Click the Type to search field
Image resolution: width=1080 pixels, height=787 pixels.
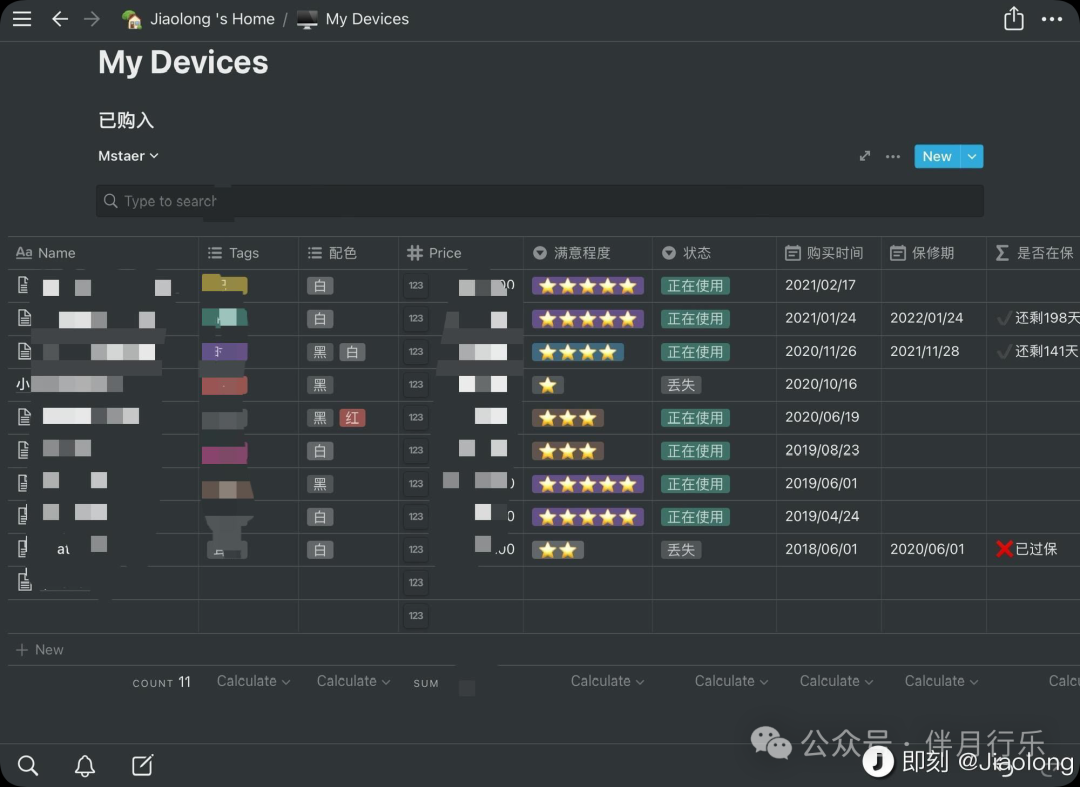coord(539,201)
